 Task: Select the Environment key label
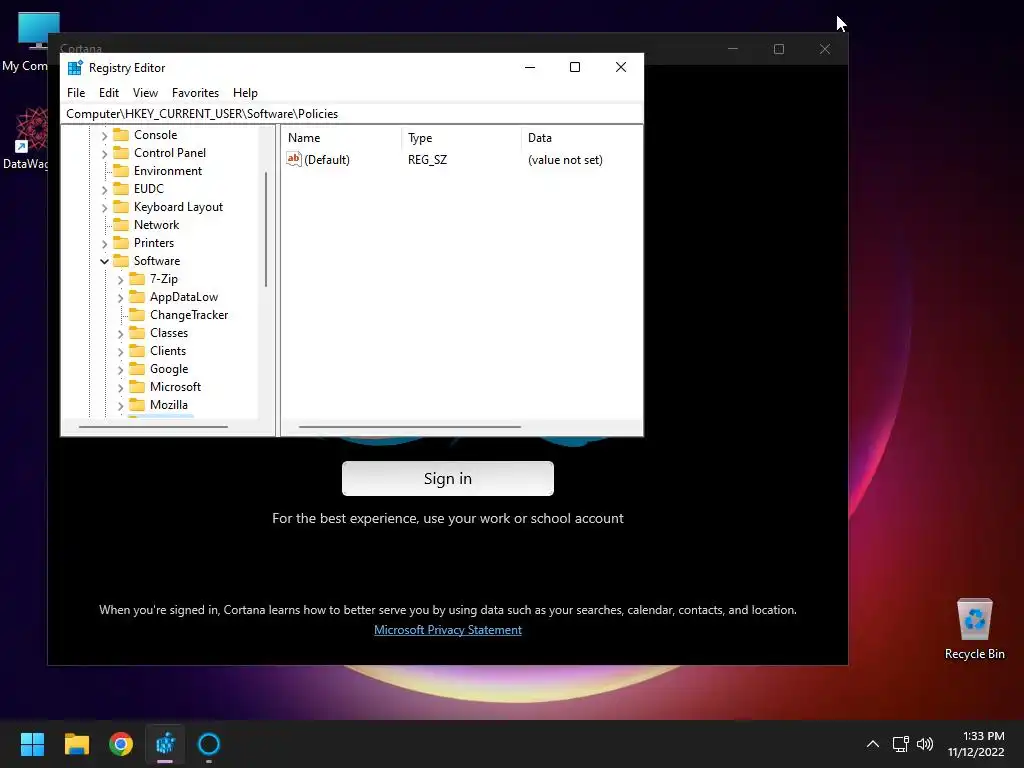pos(168,170)
